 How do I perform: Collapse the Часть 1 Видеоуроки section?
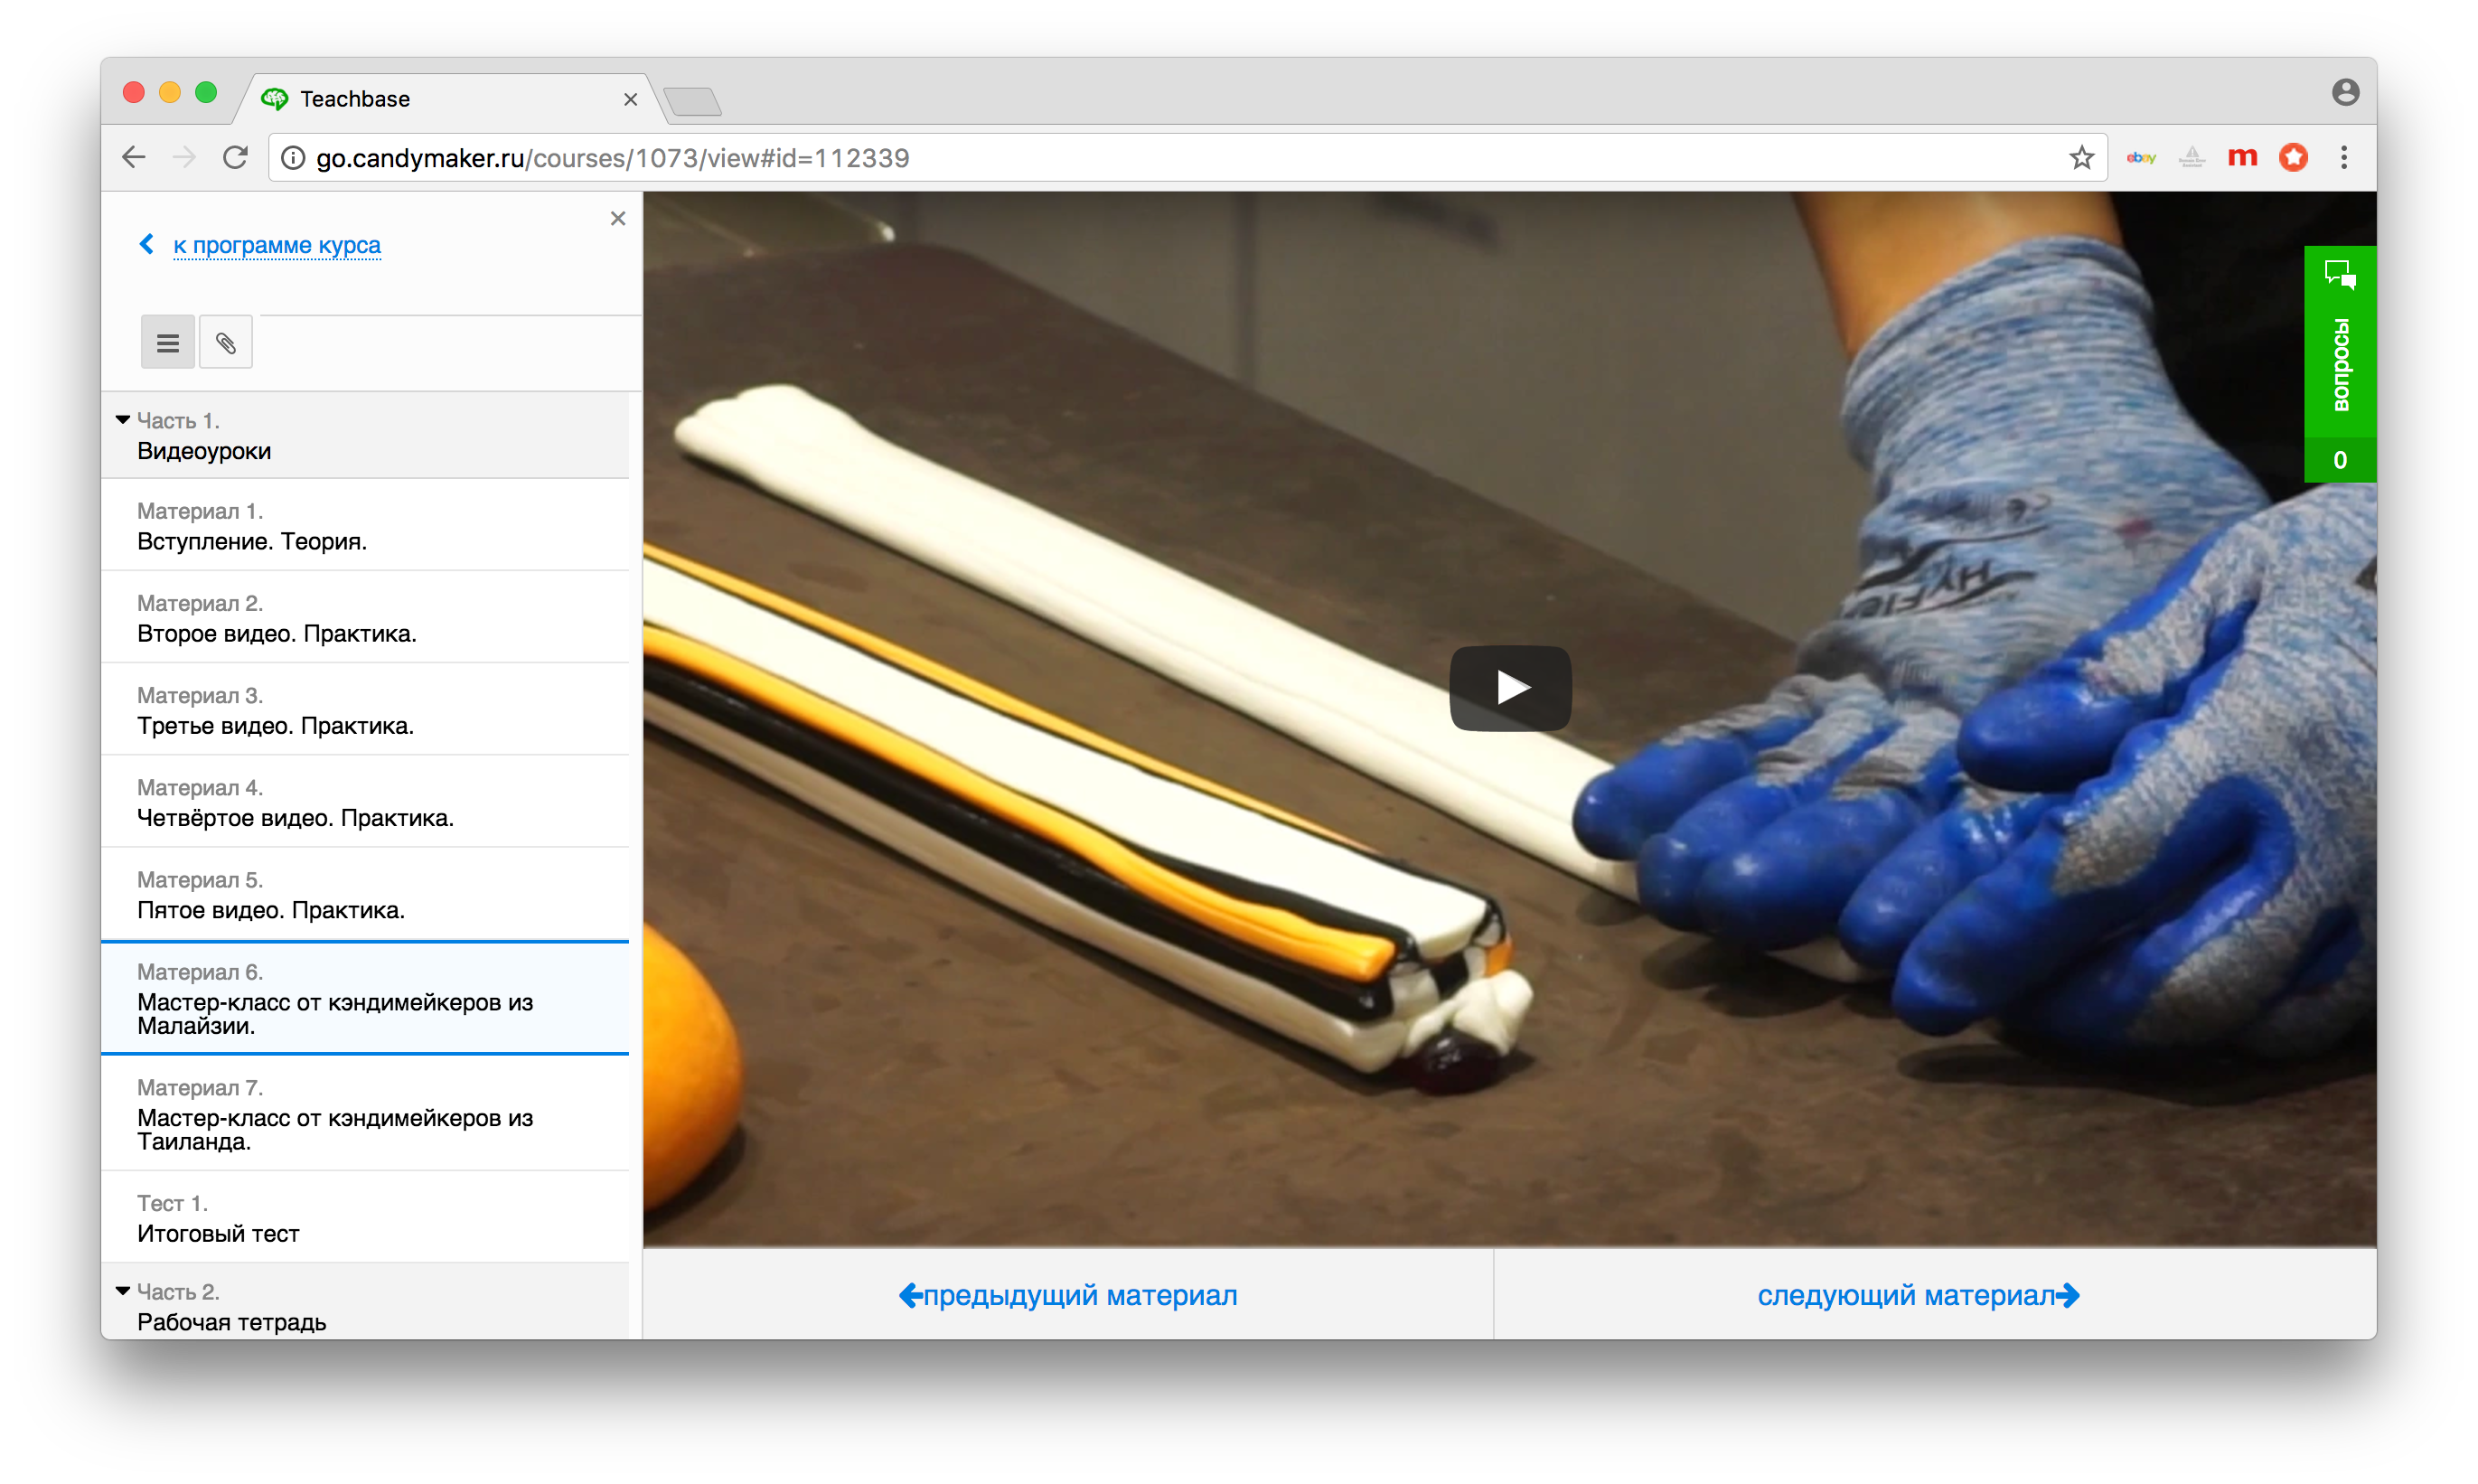coord(123,420)
